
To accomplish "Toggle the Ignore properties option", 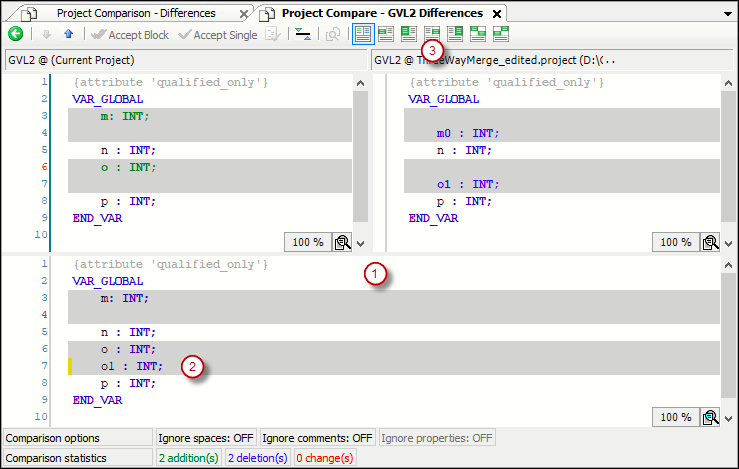I will (436, 438).
